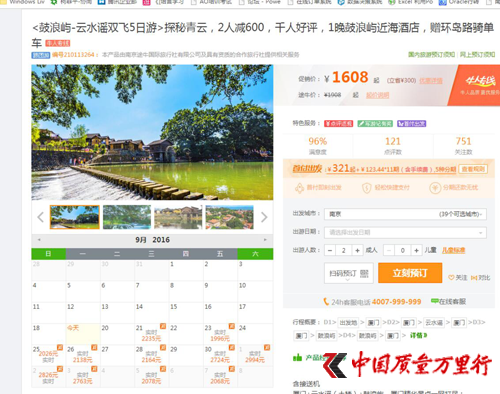Screen dimensions: 500x394
Task: Show next thumbnails with right gallery arrow
Action: (x=264, y=217)
